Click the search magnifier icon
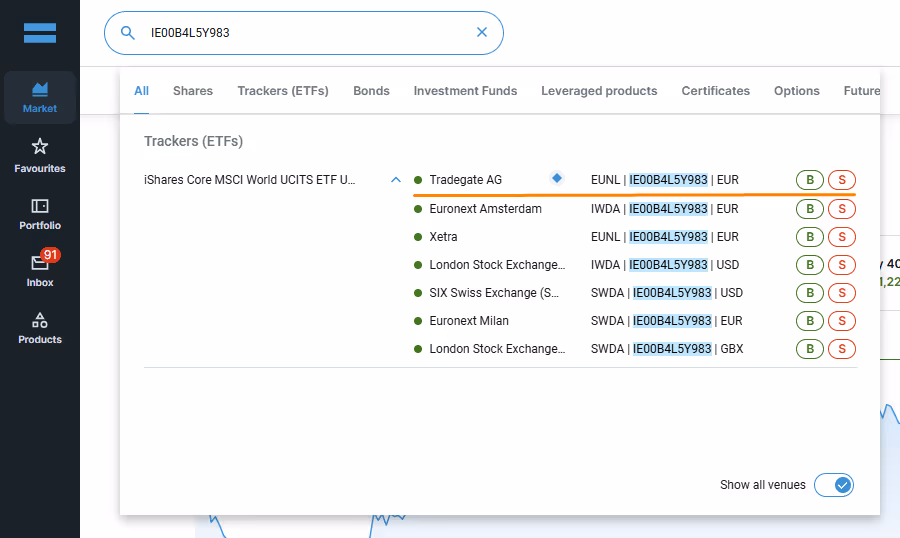 coord(127,33)
